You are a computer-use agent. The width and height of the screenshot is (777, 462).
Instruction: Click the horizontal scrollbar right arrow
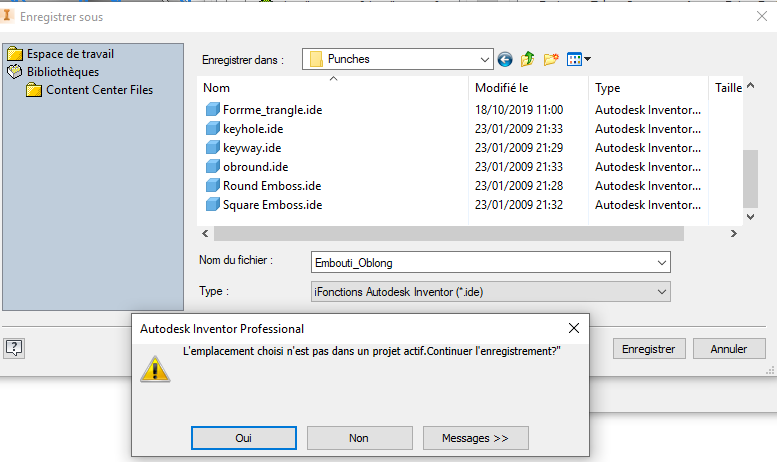pos(734,233)
